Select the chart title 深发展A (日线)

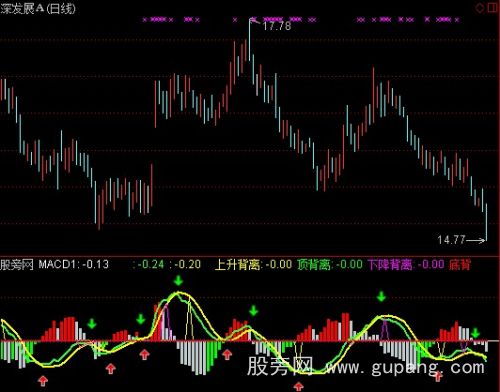click(38, 8)
